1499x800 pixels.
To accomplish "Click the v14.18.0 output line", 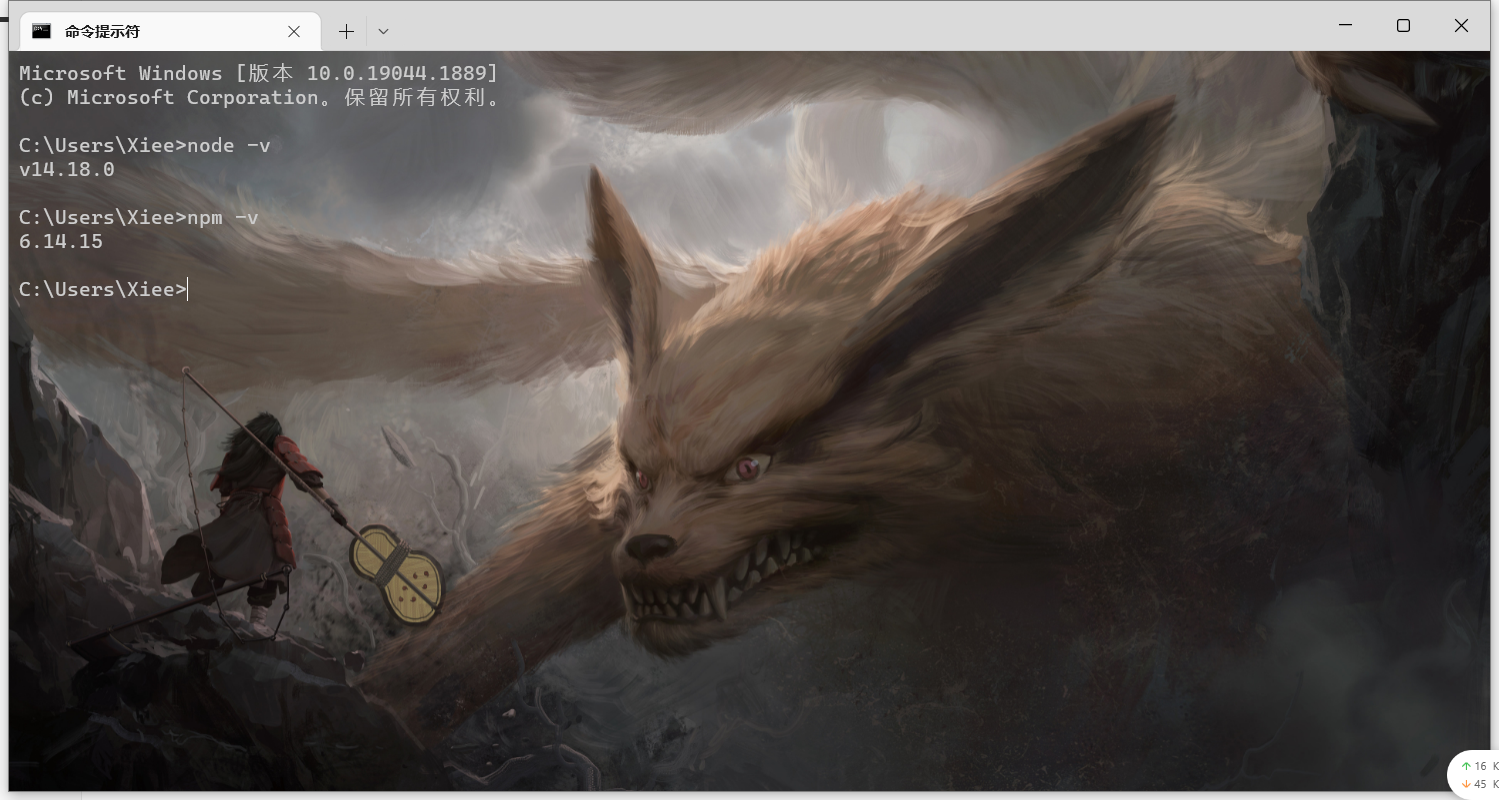I will 67,170.
